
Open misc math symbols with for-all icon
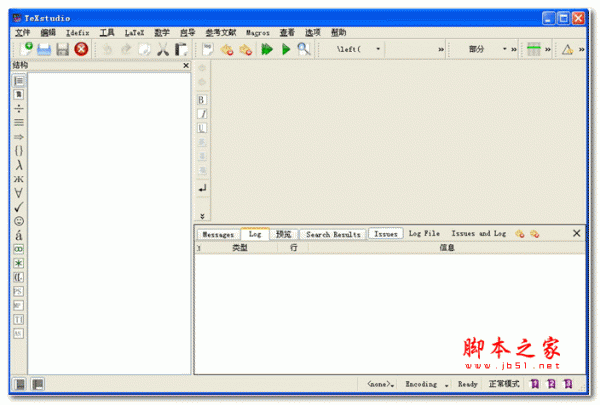pos(19,193)
